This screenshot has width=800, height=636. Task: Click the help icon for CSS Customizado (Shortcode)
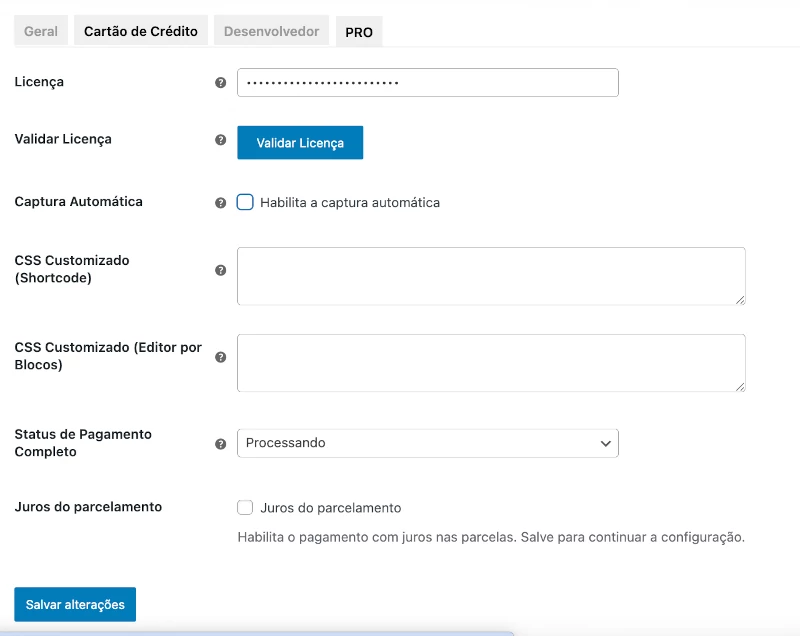[221, 270]
